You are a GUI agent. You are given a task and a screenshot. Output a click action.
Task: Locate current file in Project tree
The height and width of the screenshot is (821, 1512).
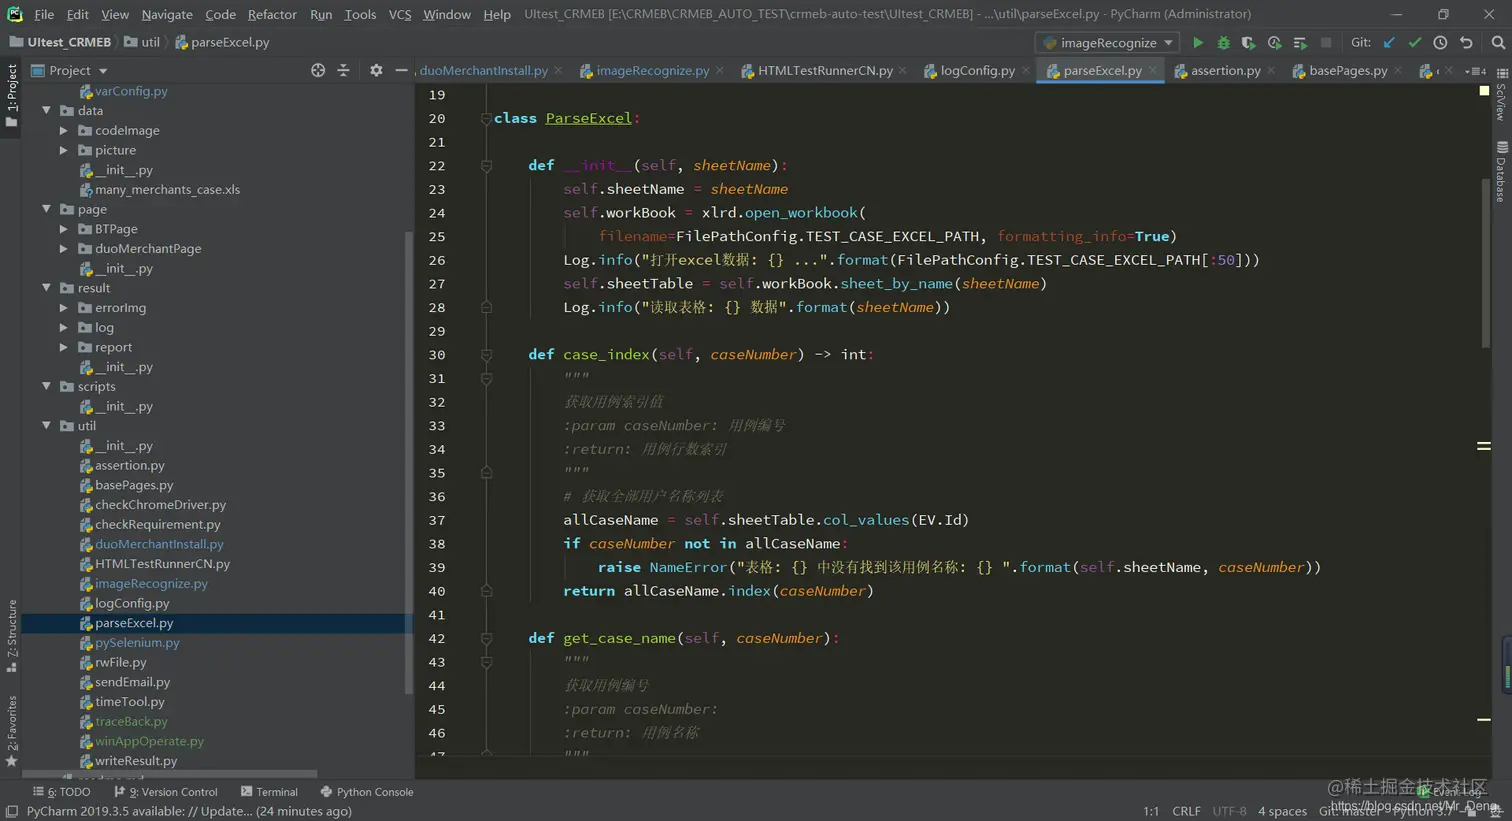tap(318, 71)
